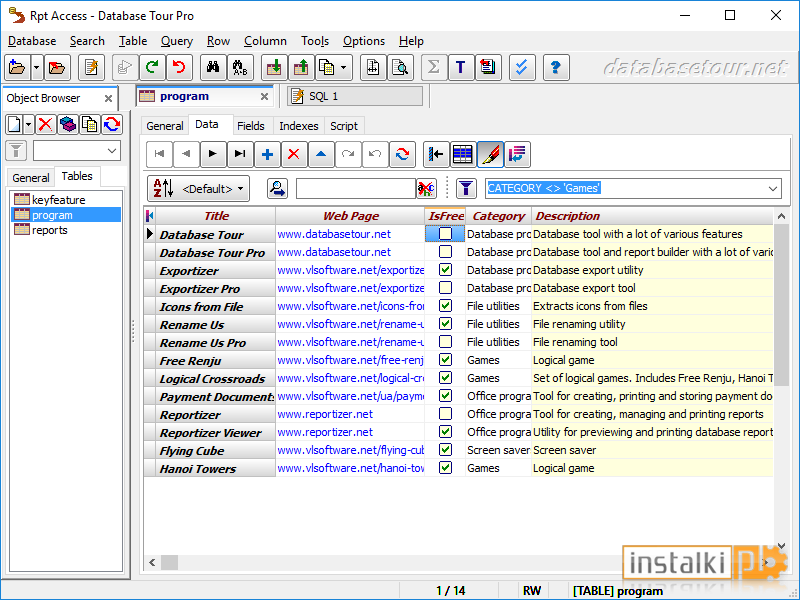Close the program table tab
The width and height of the screenshot is (800, 600).
coord(264,96)
